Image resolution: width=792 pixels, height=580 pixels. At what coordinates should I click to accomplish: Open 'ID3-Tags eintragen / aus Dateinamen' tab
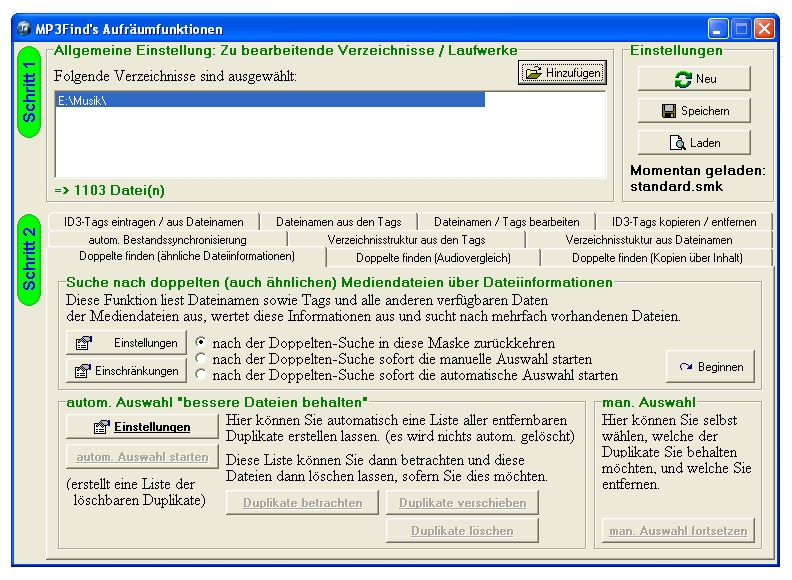(154, 222)
